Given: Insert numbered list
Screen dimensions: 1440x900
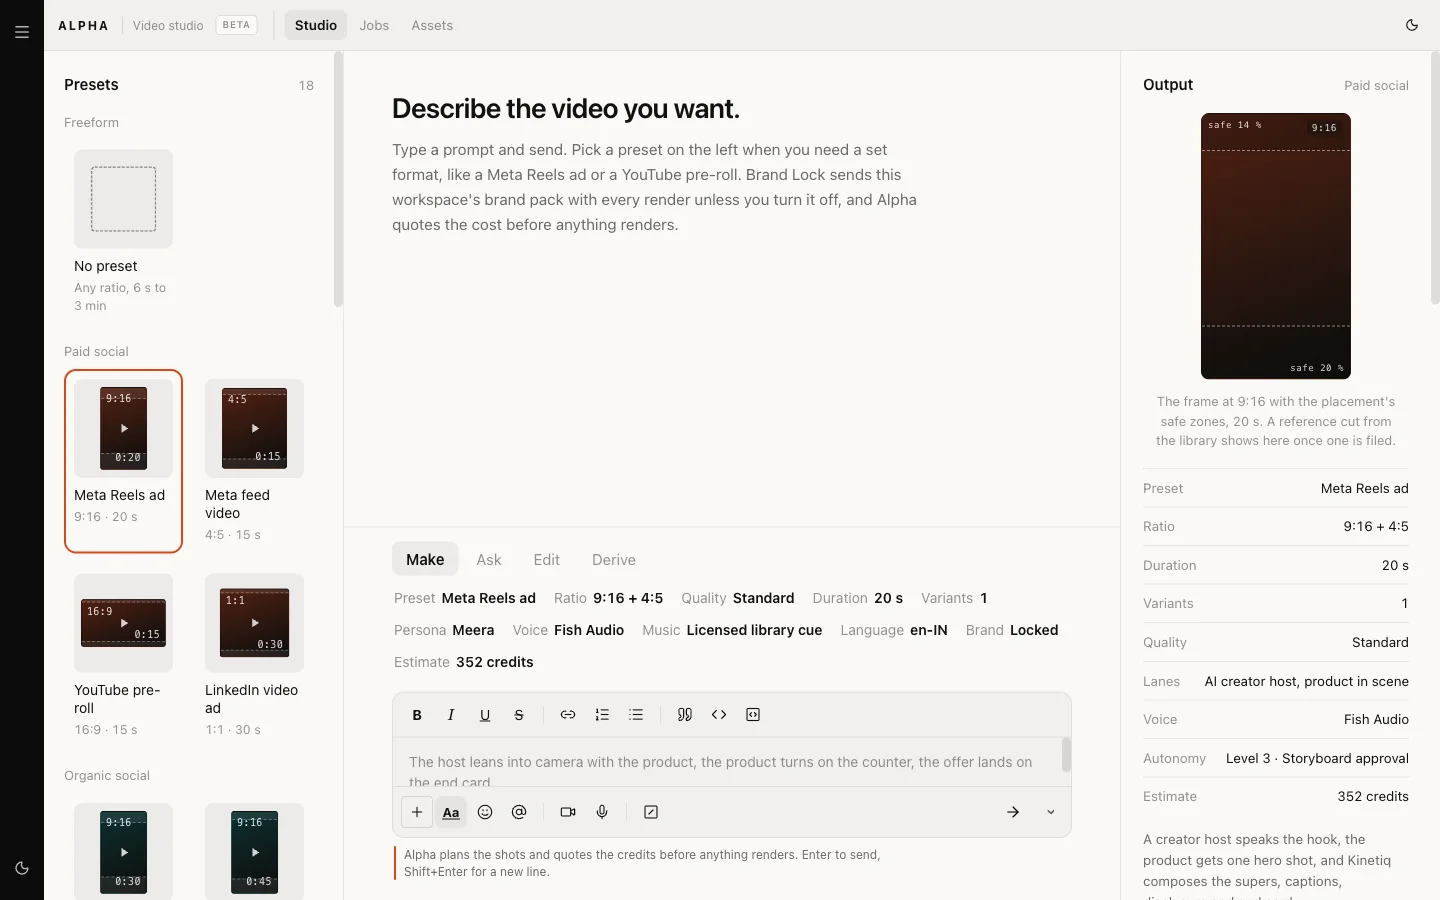Looking at the screenshot, I should (602, 715).
